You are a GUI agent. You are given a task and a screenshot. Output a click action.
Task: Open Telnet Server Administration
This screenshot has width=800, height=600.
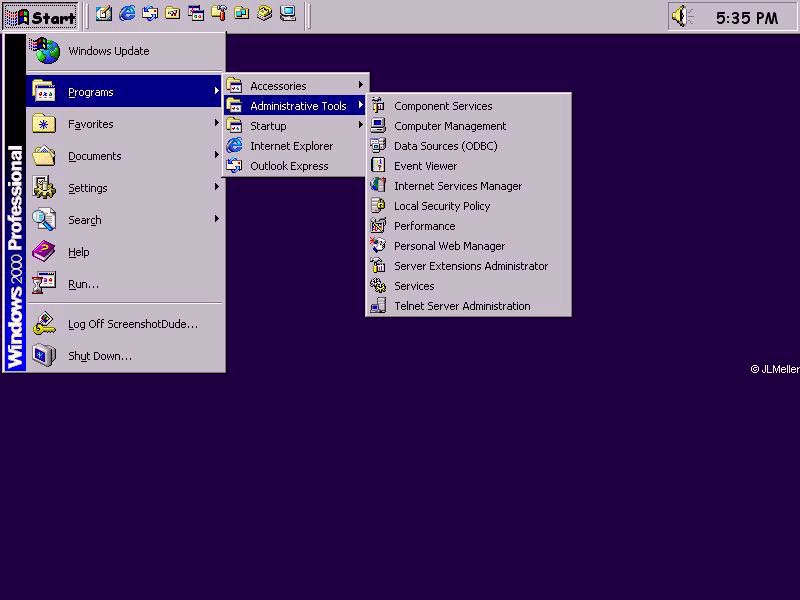click(x=468, y=306)
